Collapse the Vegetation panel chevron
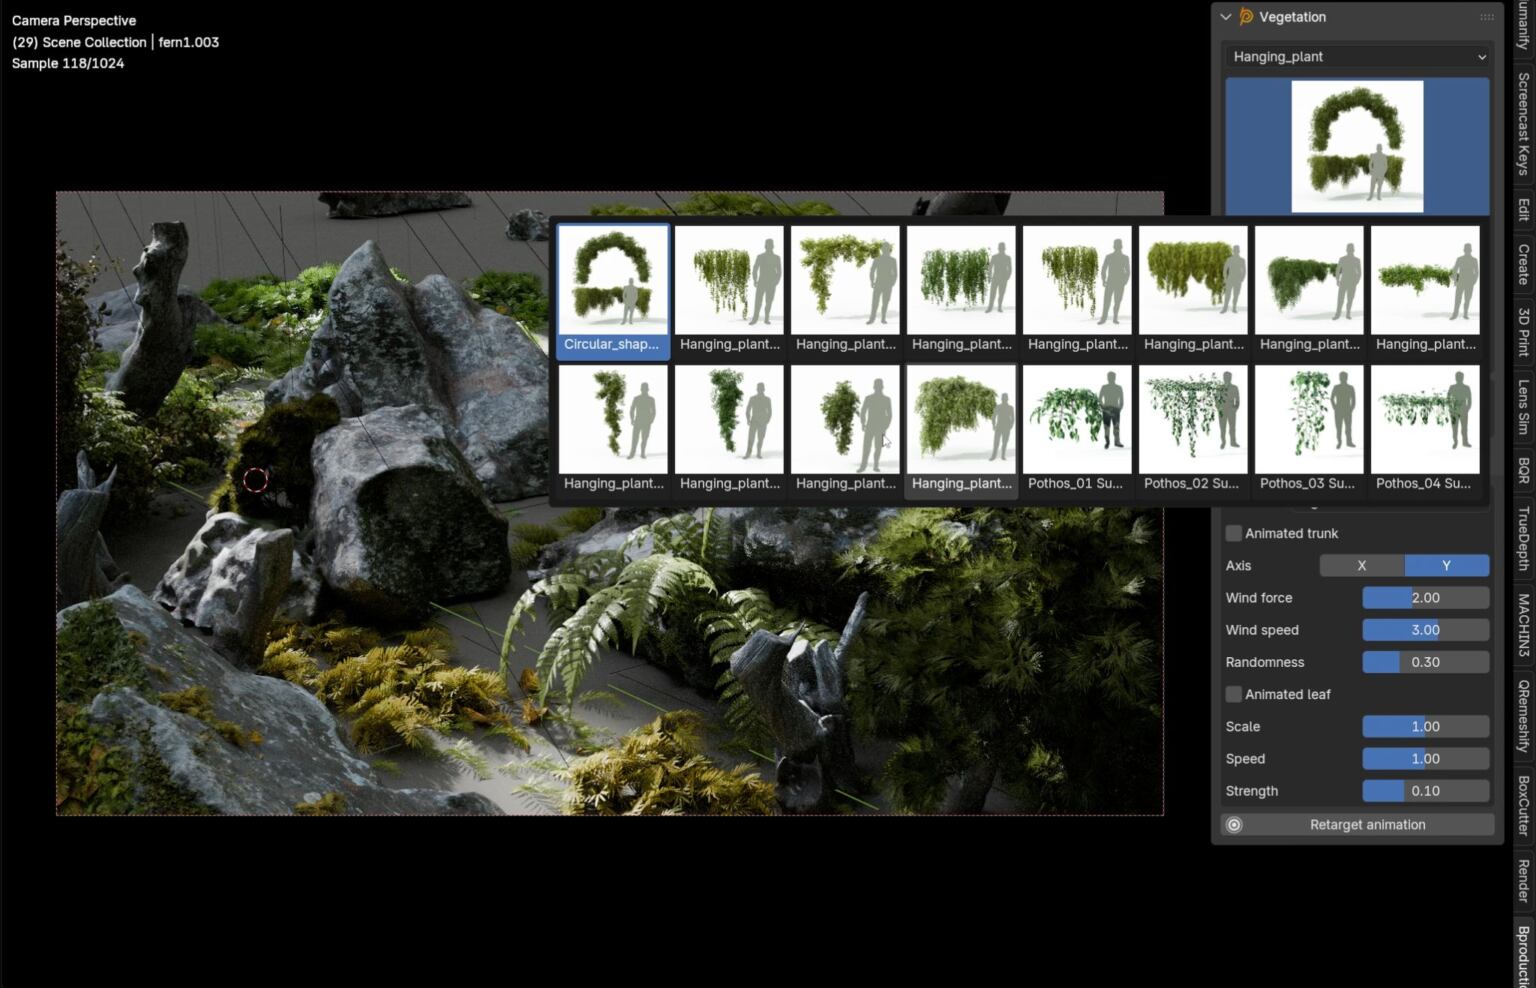The image size is (1536, 988). 1224,17
